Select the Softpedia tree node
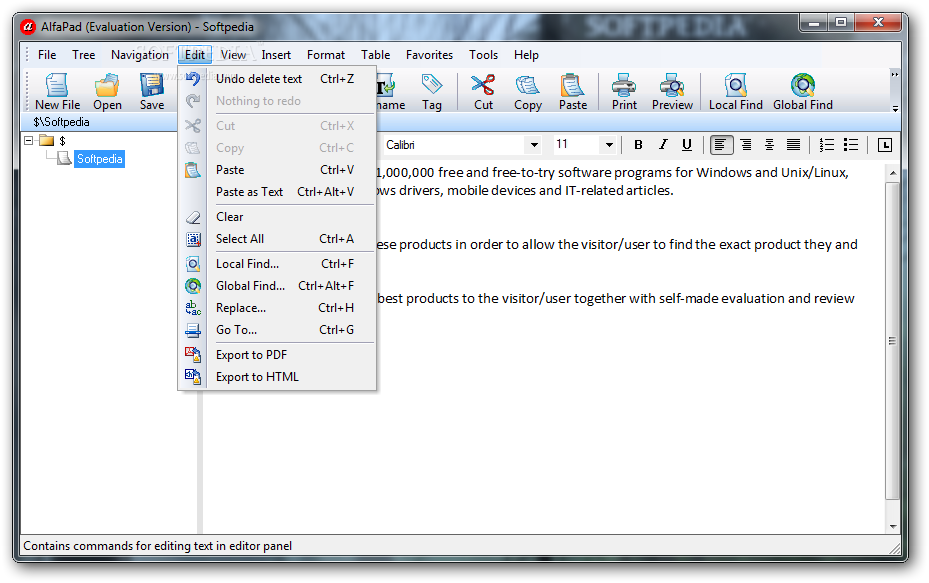Viewport: 929px width, 583px height. pos(100,159)
